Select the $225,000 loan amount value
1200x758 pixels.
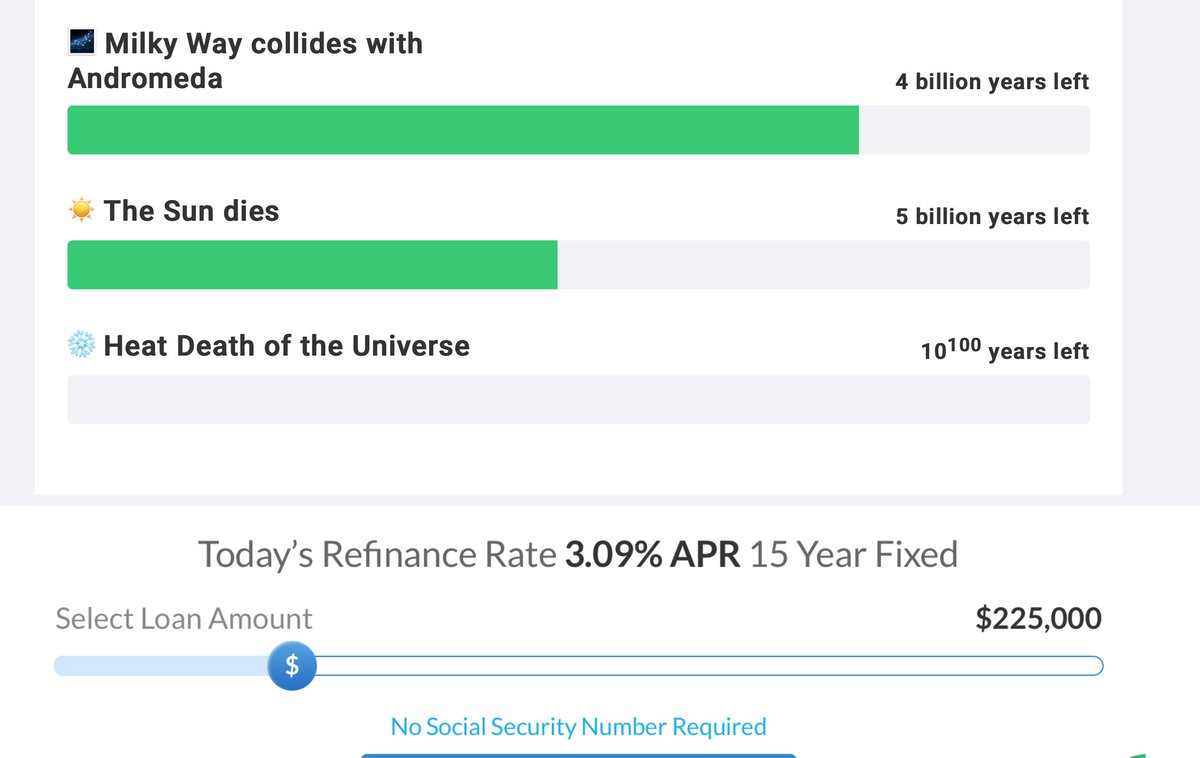tap(1038, 618)
